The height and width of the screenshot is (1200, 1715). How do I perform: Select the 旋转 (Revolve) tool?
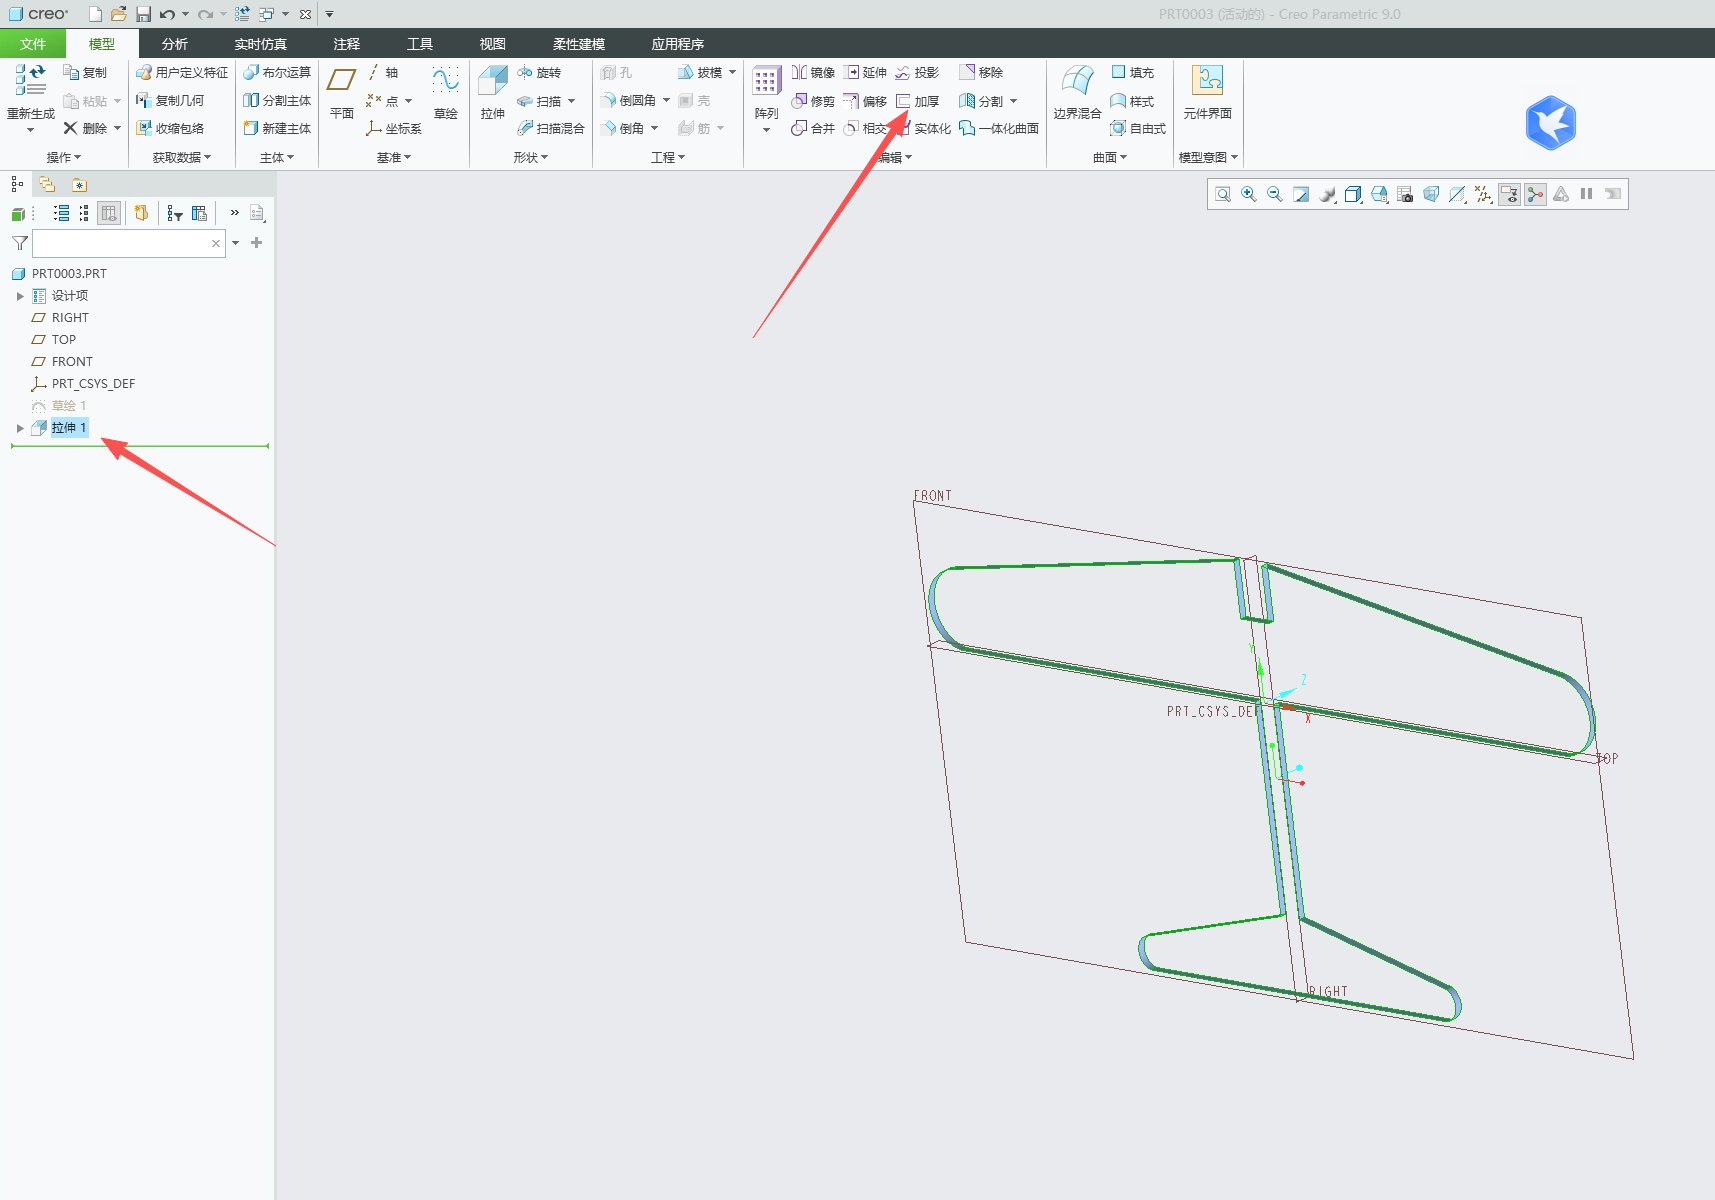(x=539, y=73)
